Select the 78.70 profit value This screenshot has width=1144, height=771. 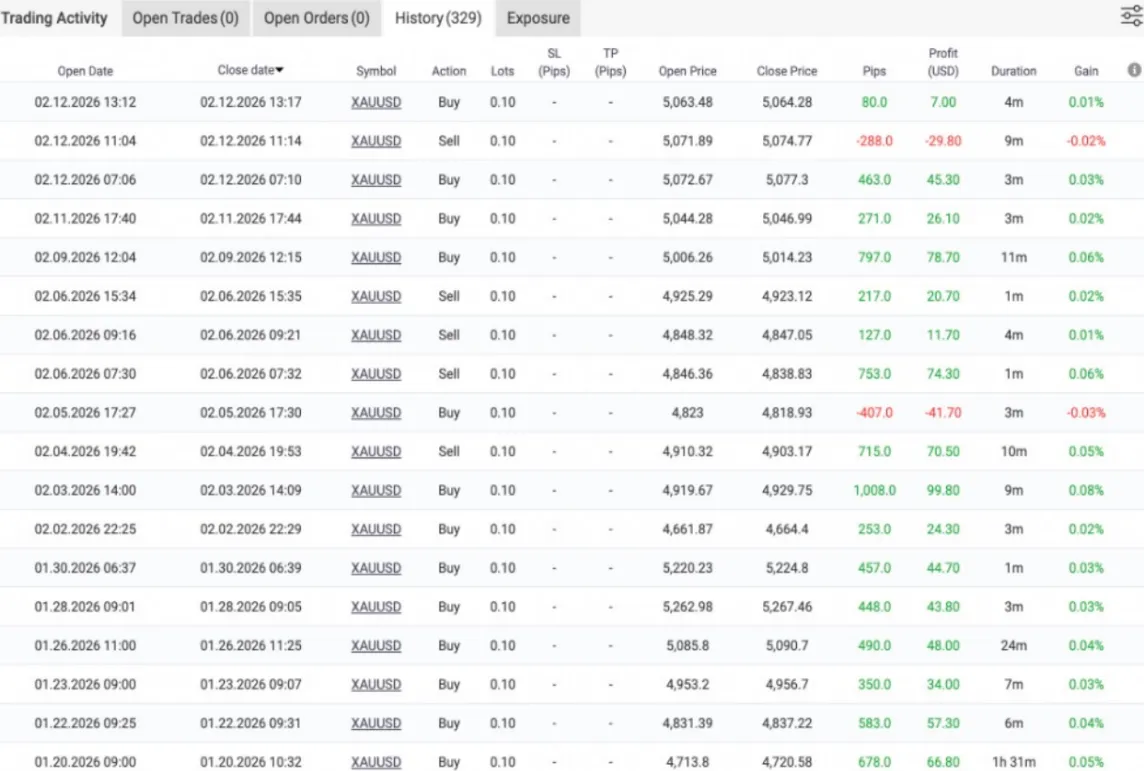(943, 257)
